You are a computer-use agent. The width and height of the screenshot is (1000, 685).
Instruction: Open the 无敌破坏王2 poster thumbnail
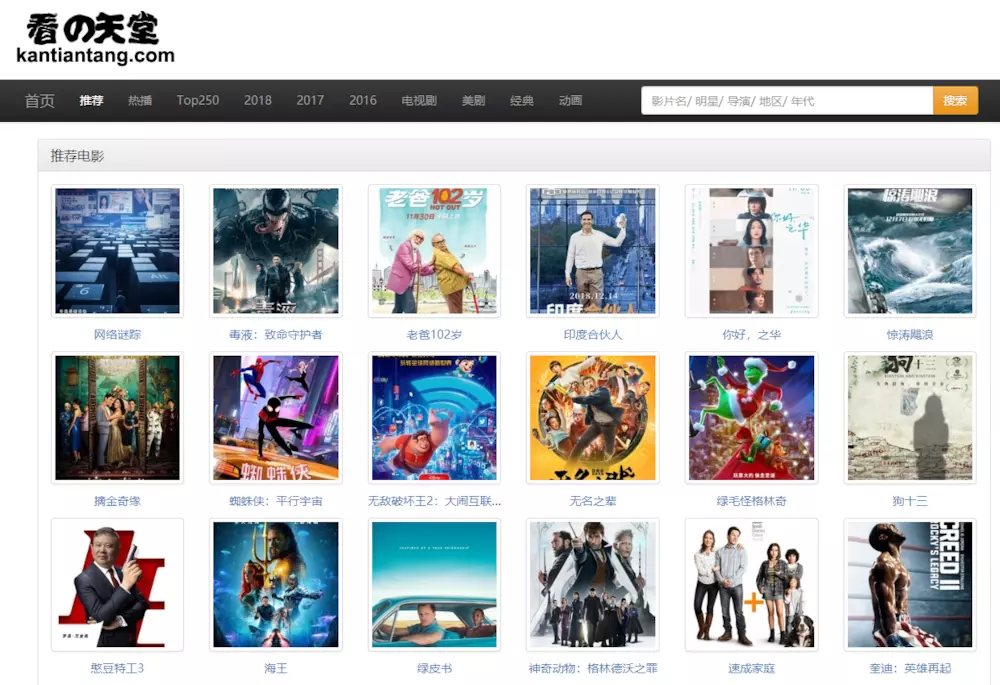click(x=434, y=418)
